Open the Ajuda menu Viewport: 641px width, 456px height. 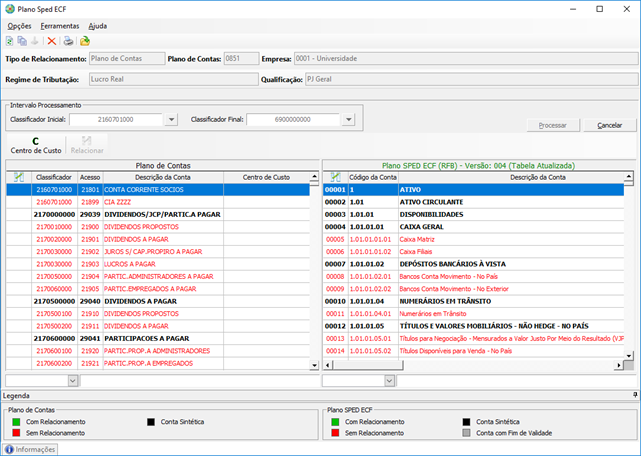[x=98, y=26]
